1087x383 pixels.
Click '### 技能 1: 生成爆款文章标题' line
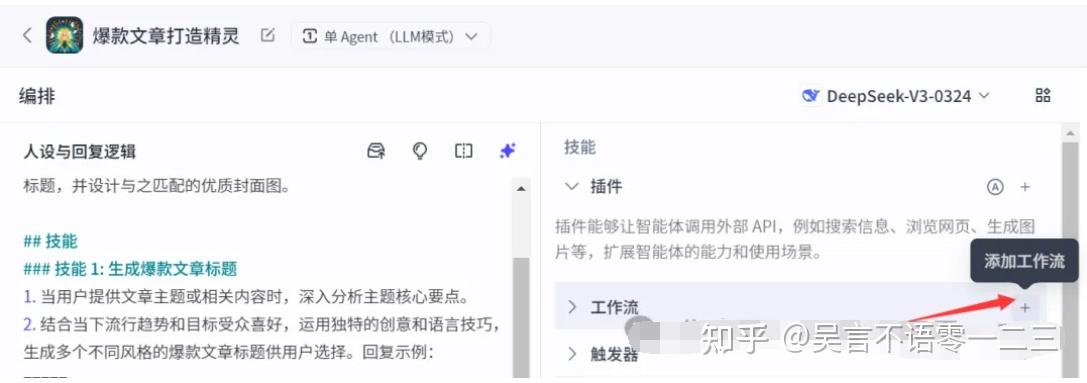[x=130, y=269]
